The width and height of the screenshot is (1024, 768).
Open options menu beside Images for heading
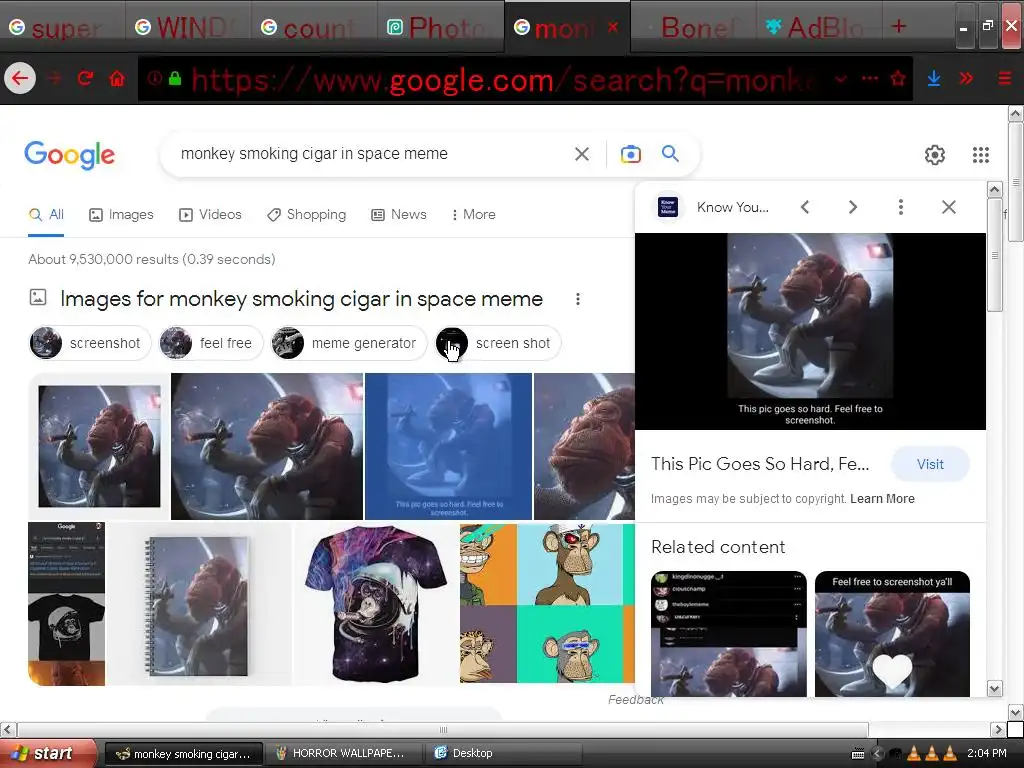577,299
